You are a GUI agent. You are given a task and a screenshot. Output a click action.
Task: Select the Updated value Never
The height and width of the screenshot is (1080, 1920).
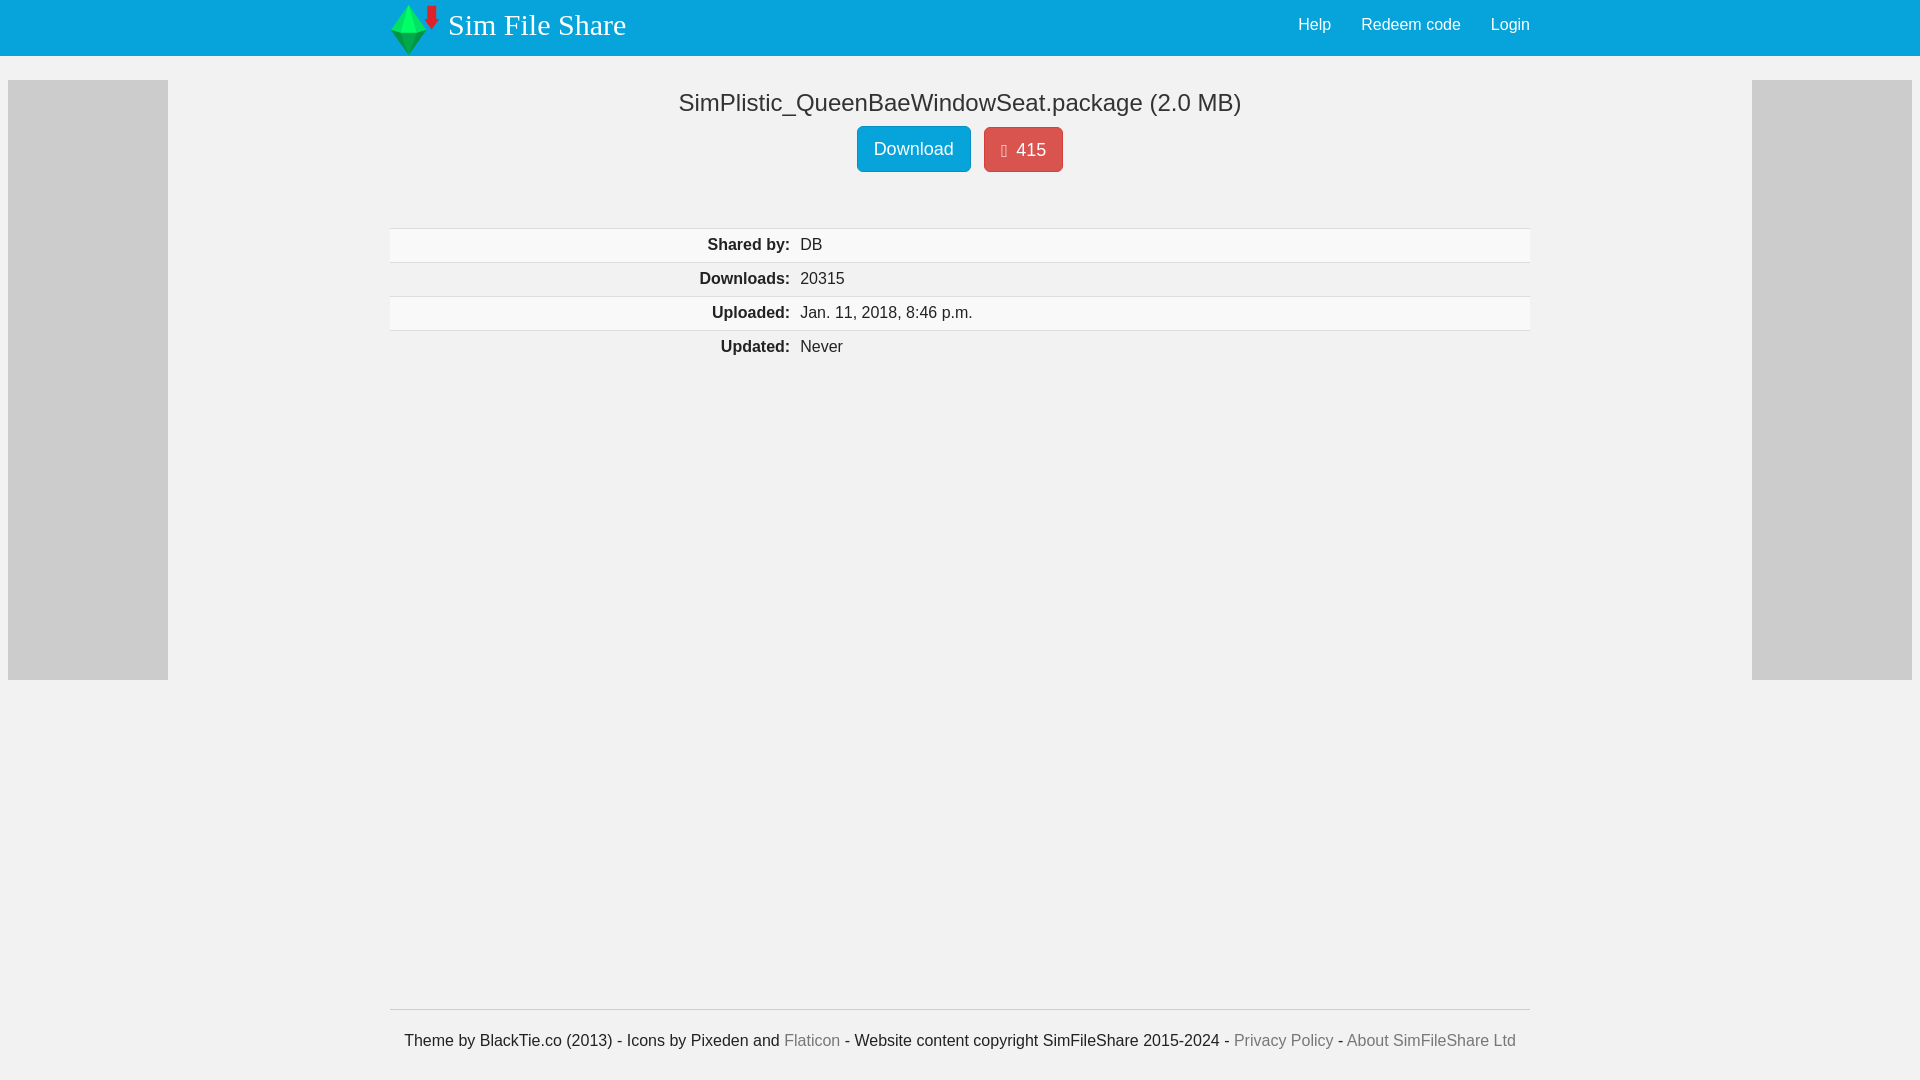[821, 347]
